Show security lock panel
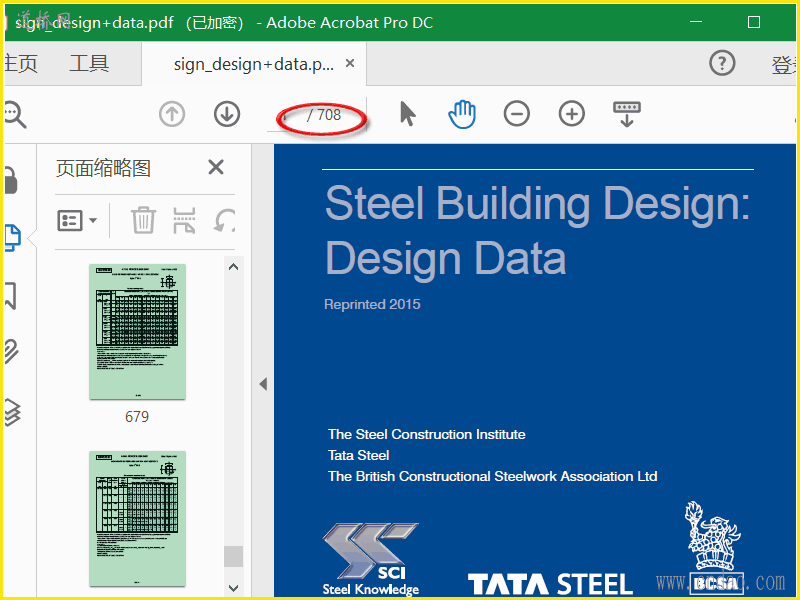 point(11,180)
